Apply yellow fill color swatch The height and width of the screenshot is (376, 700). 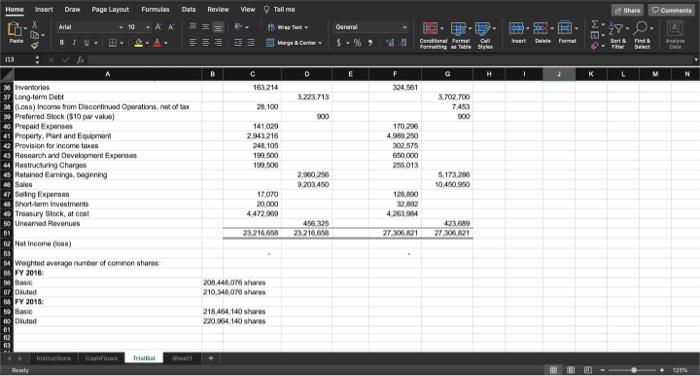(x=138, y=43)
